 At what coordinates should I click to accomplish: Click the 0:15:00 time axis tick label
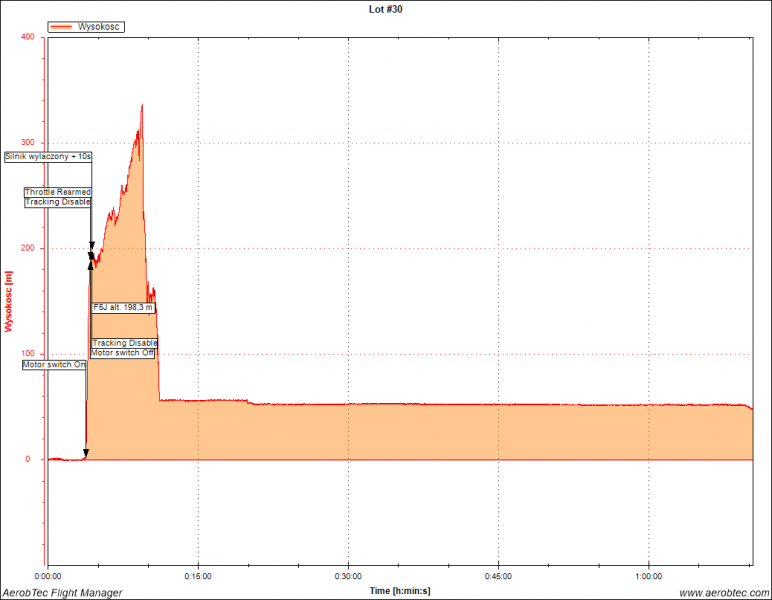198,577
